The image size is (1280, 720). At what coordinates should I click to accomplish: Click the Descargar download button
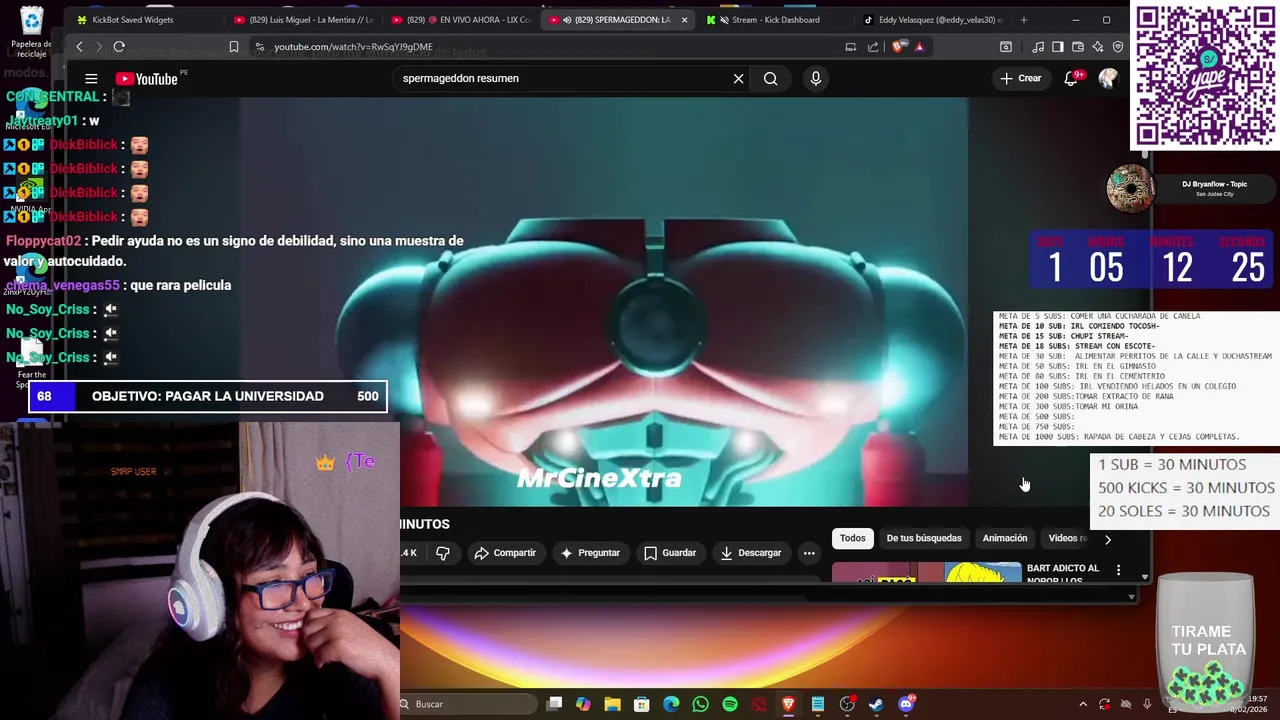[751, 553]
